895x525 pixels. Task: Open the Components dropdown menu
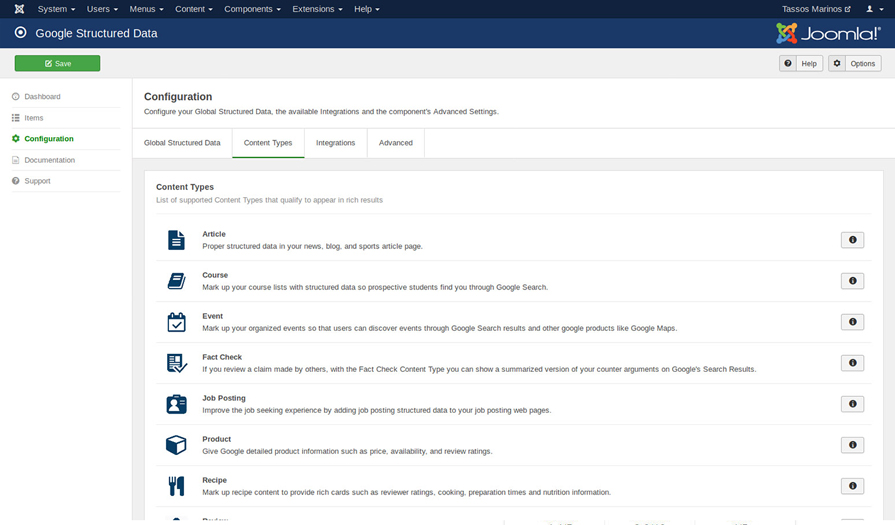[x=252, y=9]
